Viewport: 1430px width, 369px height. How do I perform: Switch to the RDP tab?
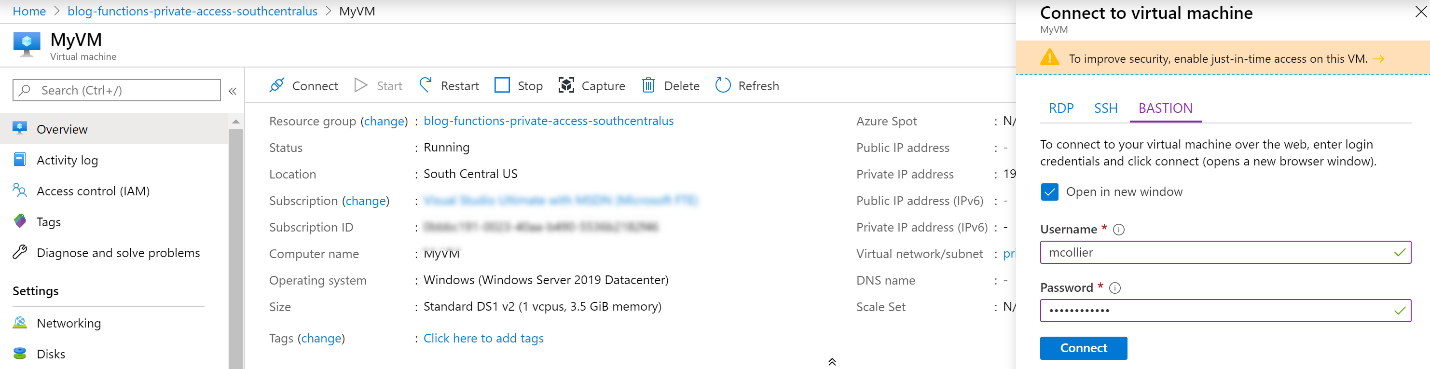click(x=1061, y=109)
